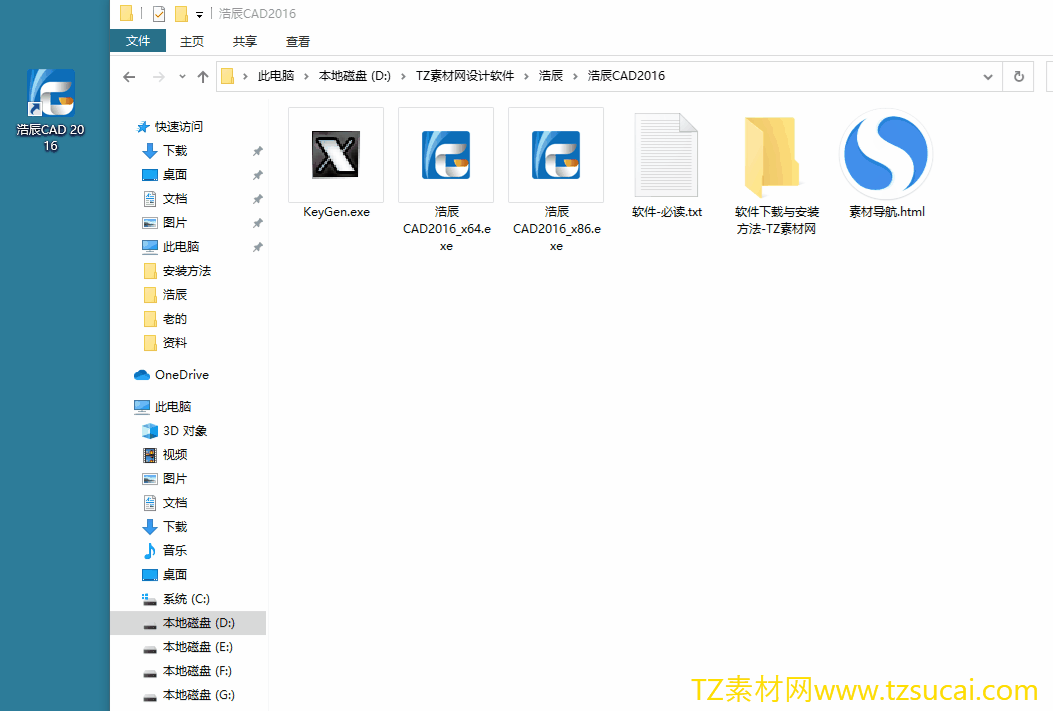Click the properties checkmark icon in title bar

(x=159, y=13)
